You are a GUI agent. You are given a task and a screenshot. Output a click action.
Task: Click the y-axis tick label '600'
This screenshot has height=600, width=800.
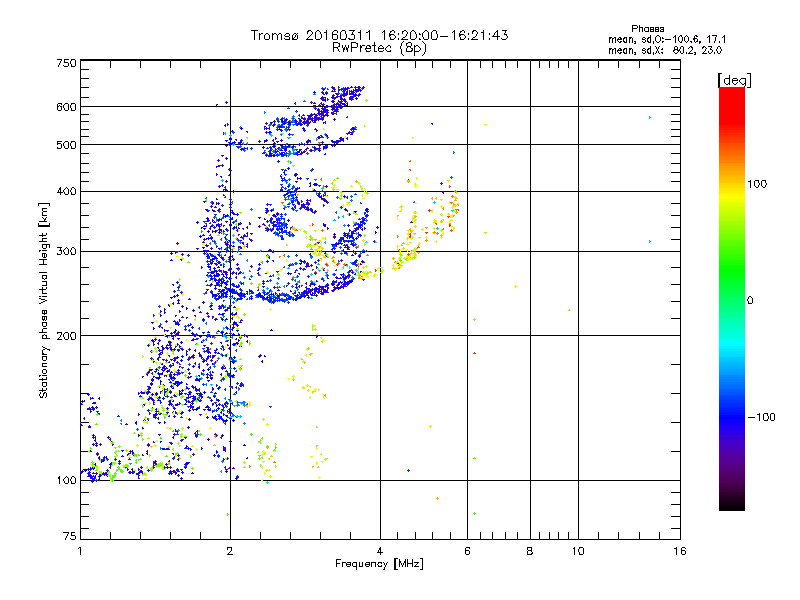click(x=66, y=107)
